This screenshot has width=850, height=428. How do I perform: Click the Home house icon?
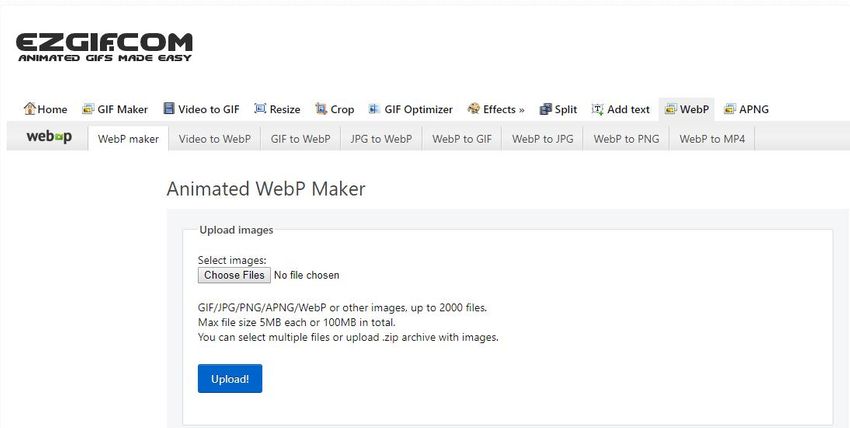(x=29, y=109)
